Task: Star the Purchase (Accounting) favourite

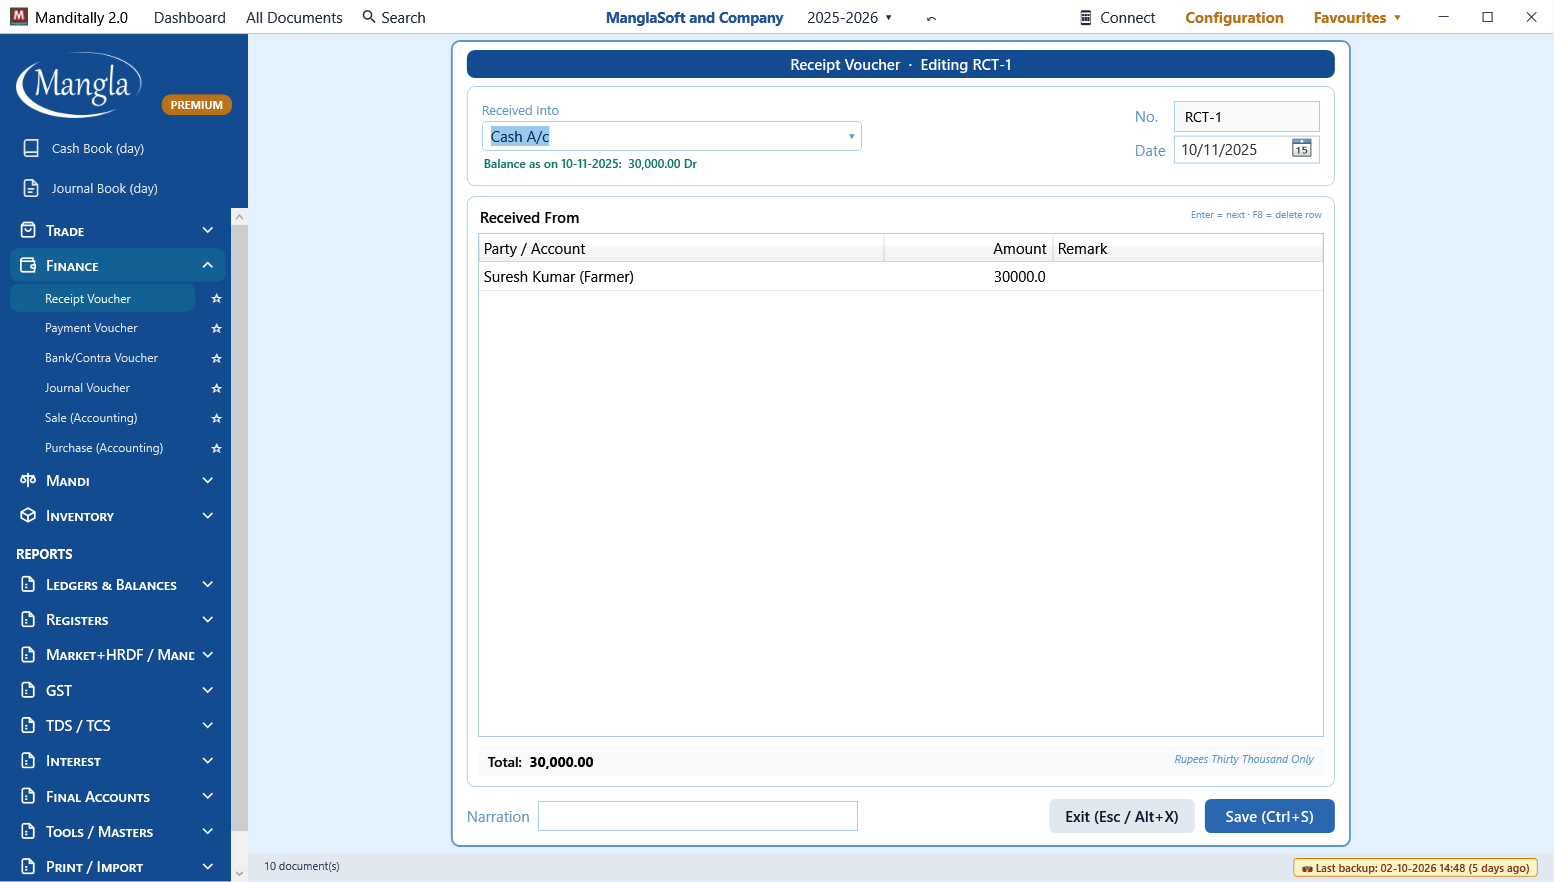Action: 216,449
